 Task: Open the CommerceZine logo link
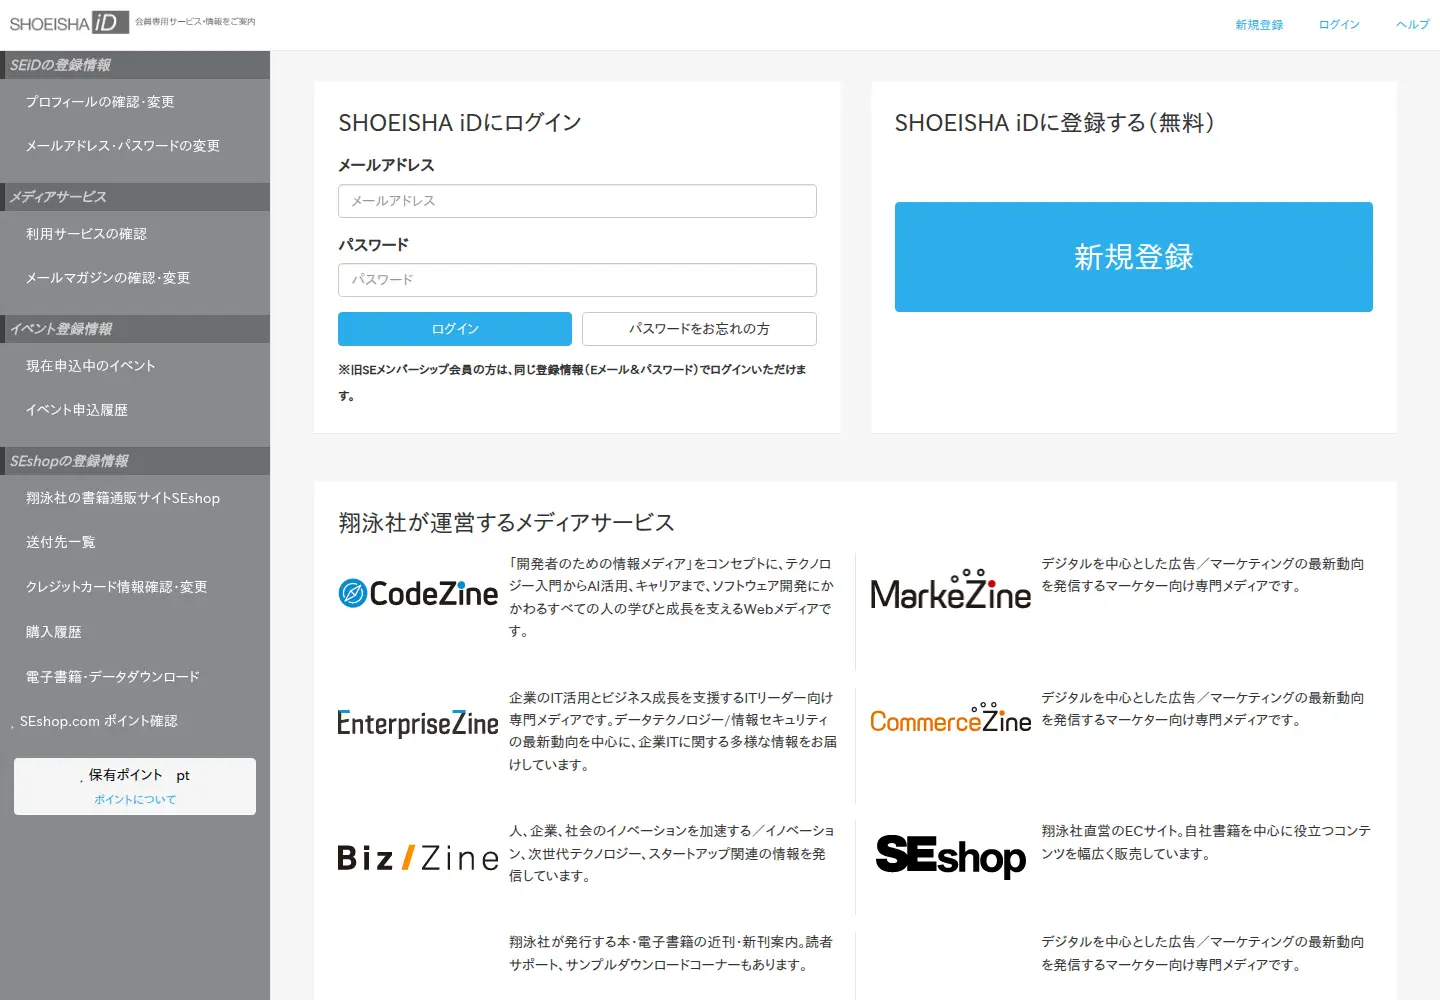[x=951, y=718]
